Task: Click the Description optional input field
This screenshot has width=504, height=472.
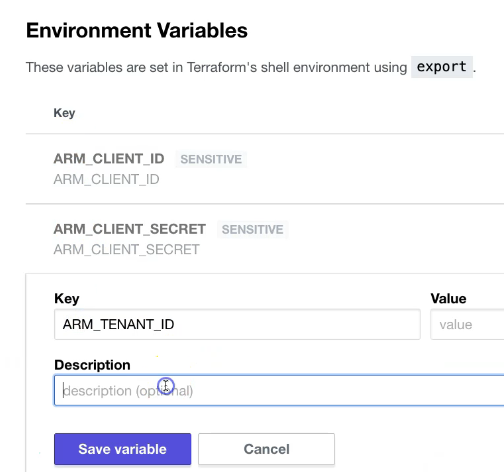Action: pos(279,390)
